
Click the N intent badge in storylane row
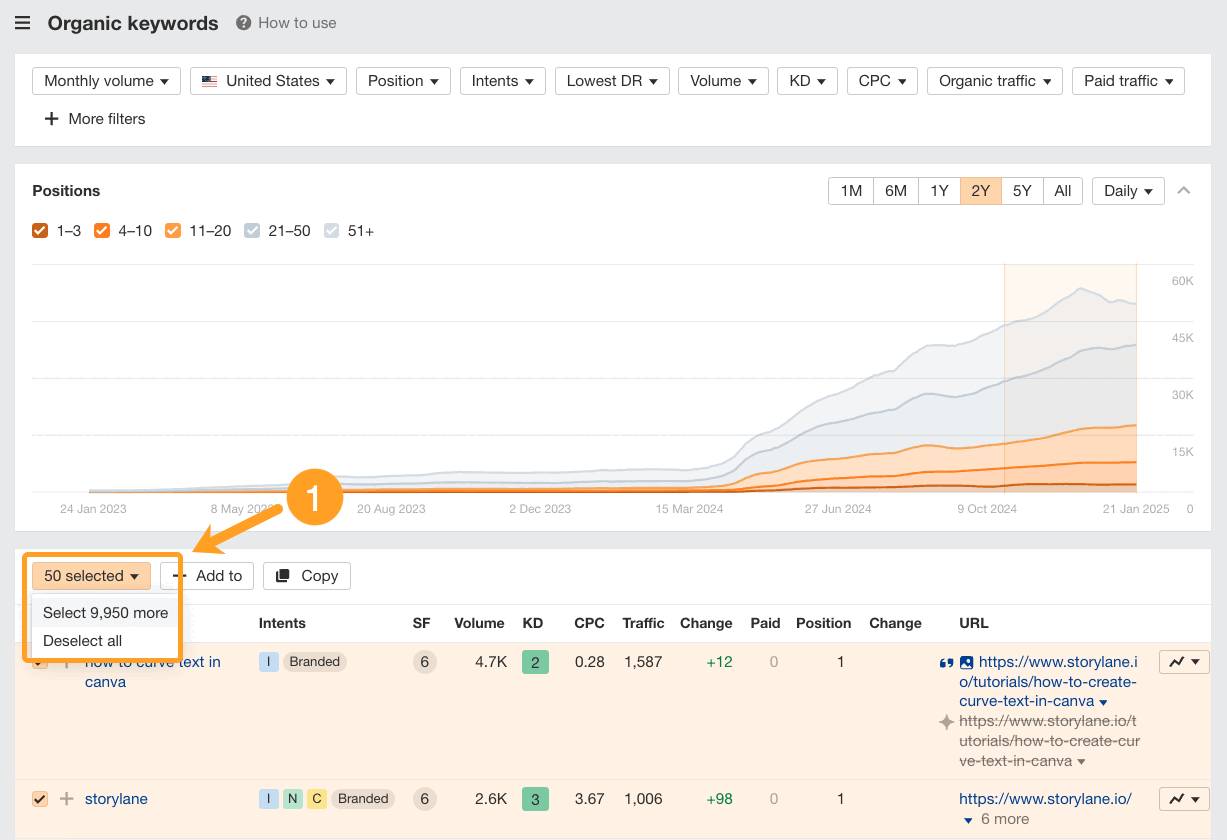click(292, 799)
